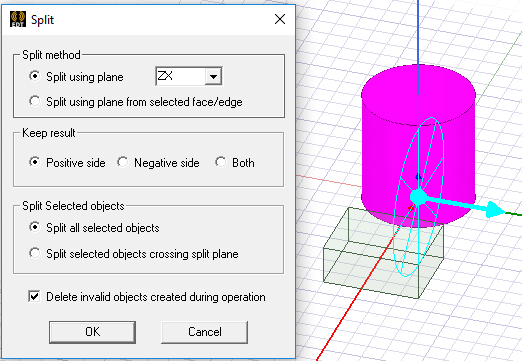Click the cyan split plane origin sphere

[418, 197]
